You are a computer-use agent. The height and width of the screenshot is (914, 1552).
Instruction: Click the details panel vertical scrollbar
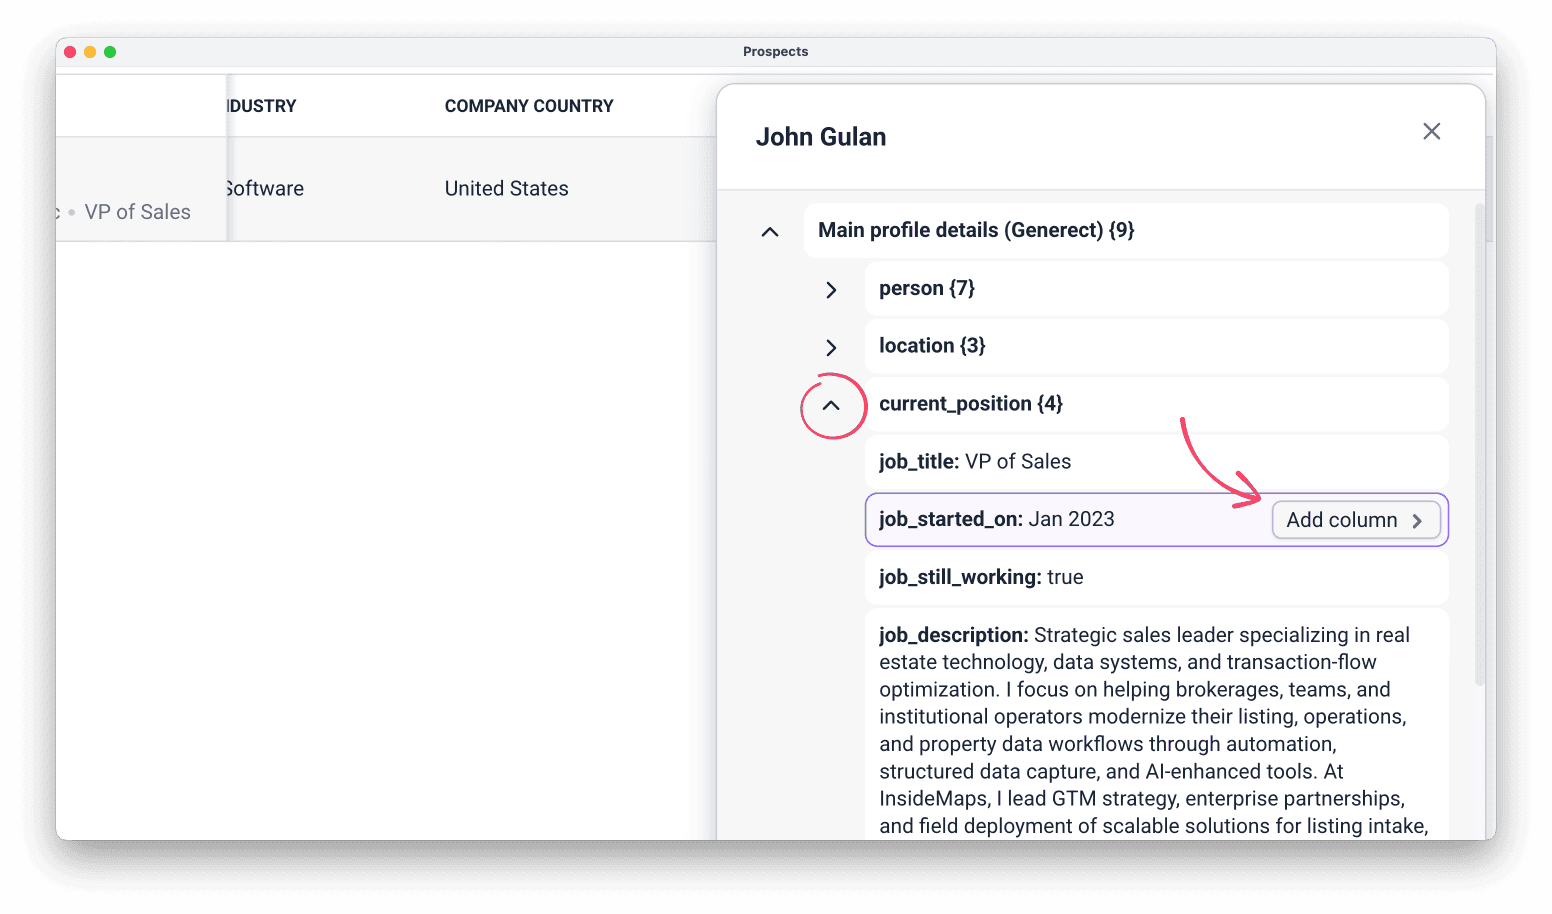pyautogui.click(x=1480, y=445)
